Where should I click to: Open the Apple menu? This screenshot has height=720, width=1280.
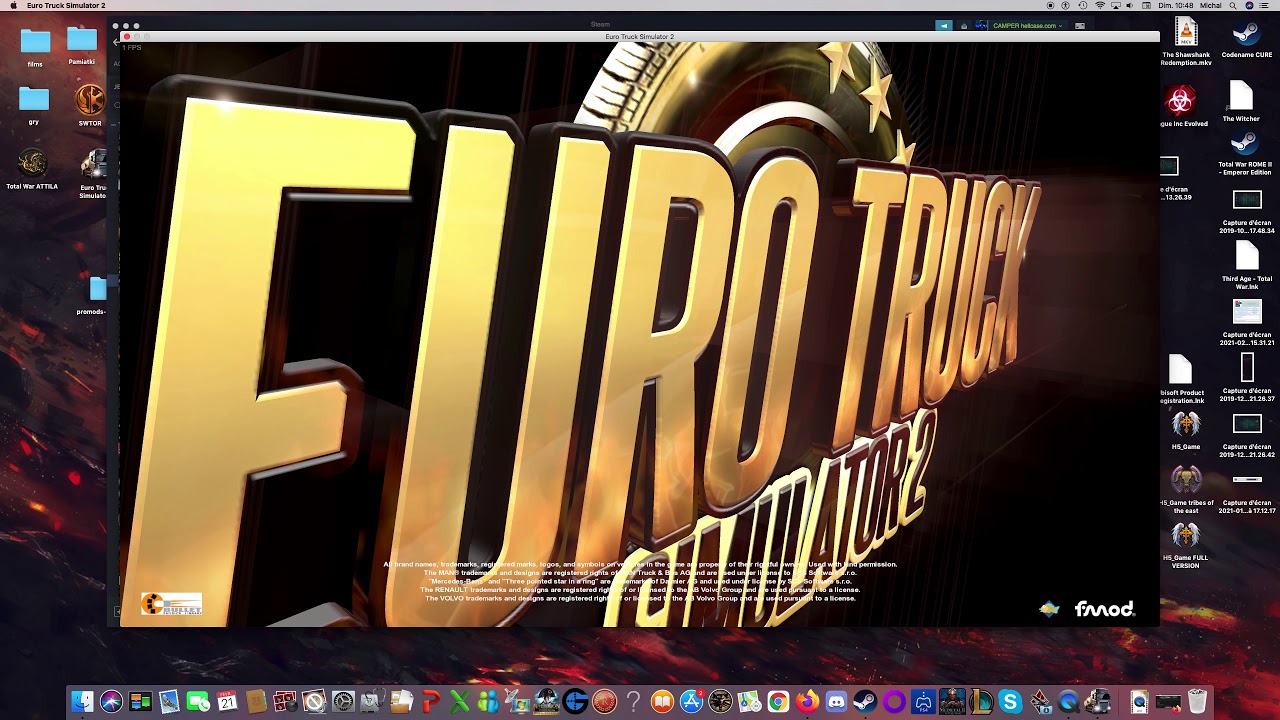[x=13, y=6]
